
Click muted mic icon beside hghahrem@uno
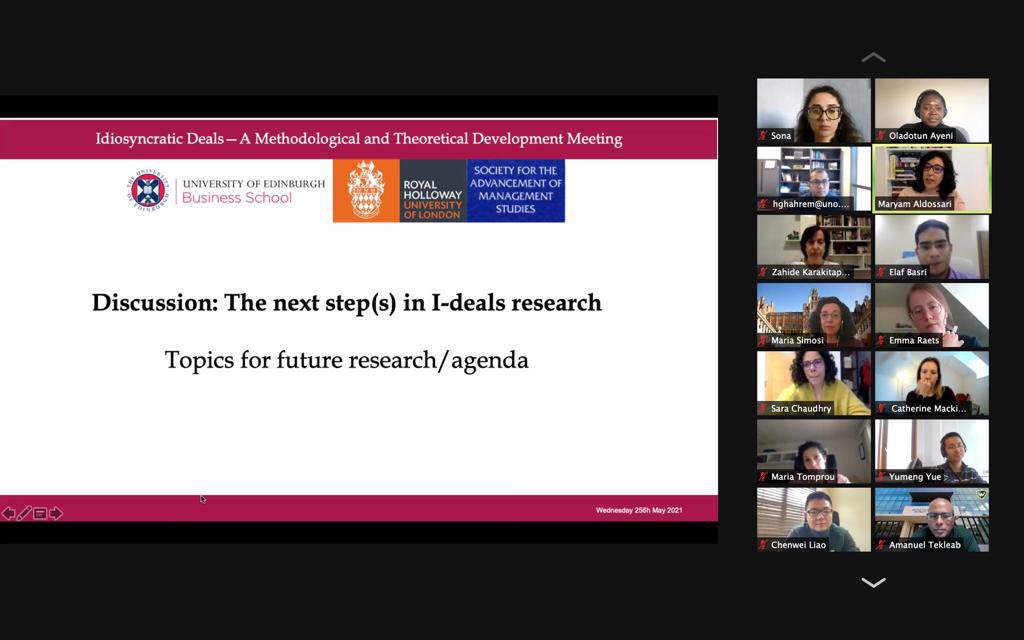(x=763, y=204)
